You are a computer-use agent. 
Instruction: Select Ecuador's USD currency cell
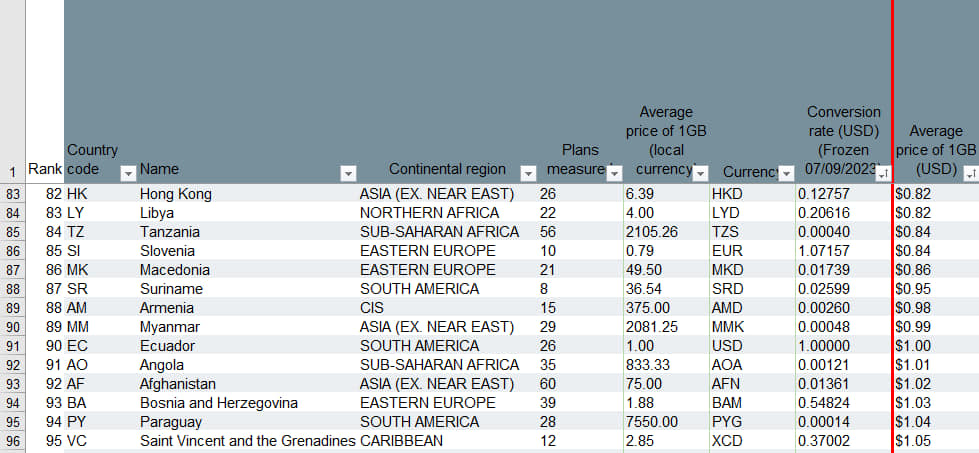coord(728,346)
